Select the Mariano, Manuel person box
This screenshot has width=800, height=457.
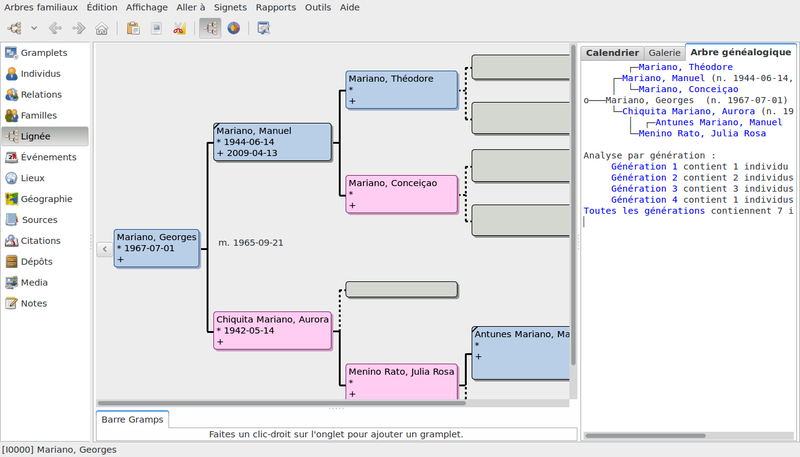(x=272, y=142)
